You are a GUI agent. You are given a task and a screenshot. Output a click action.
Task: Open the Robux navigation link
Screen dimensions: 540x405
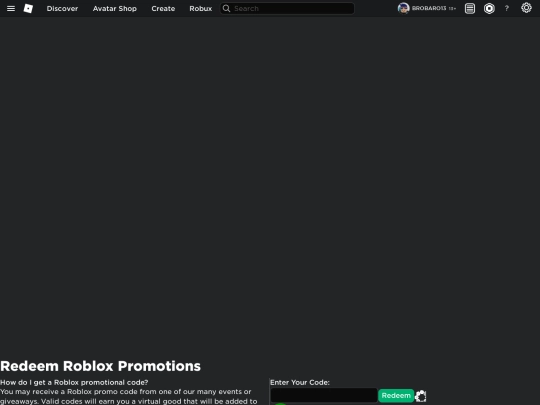point(201,9)
